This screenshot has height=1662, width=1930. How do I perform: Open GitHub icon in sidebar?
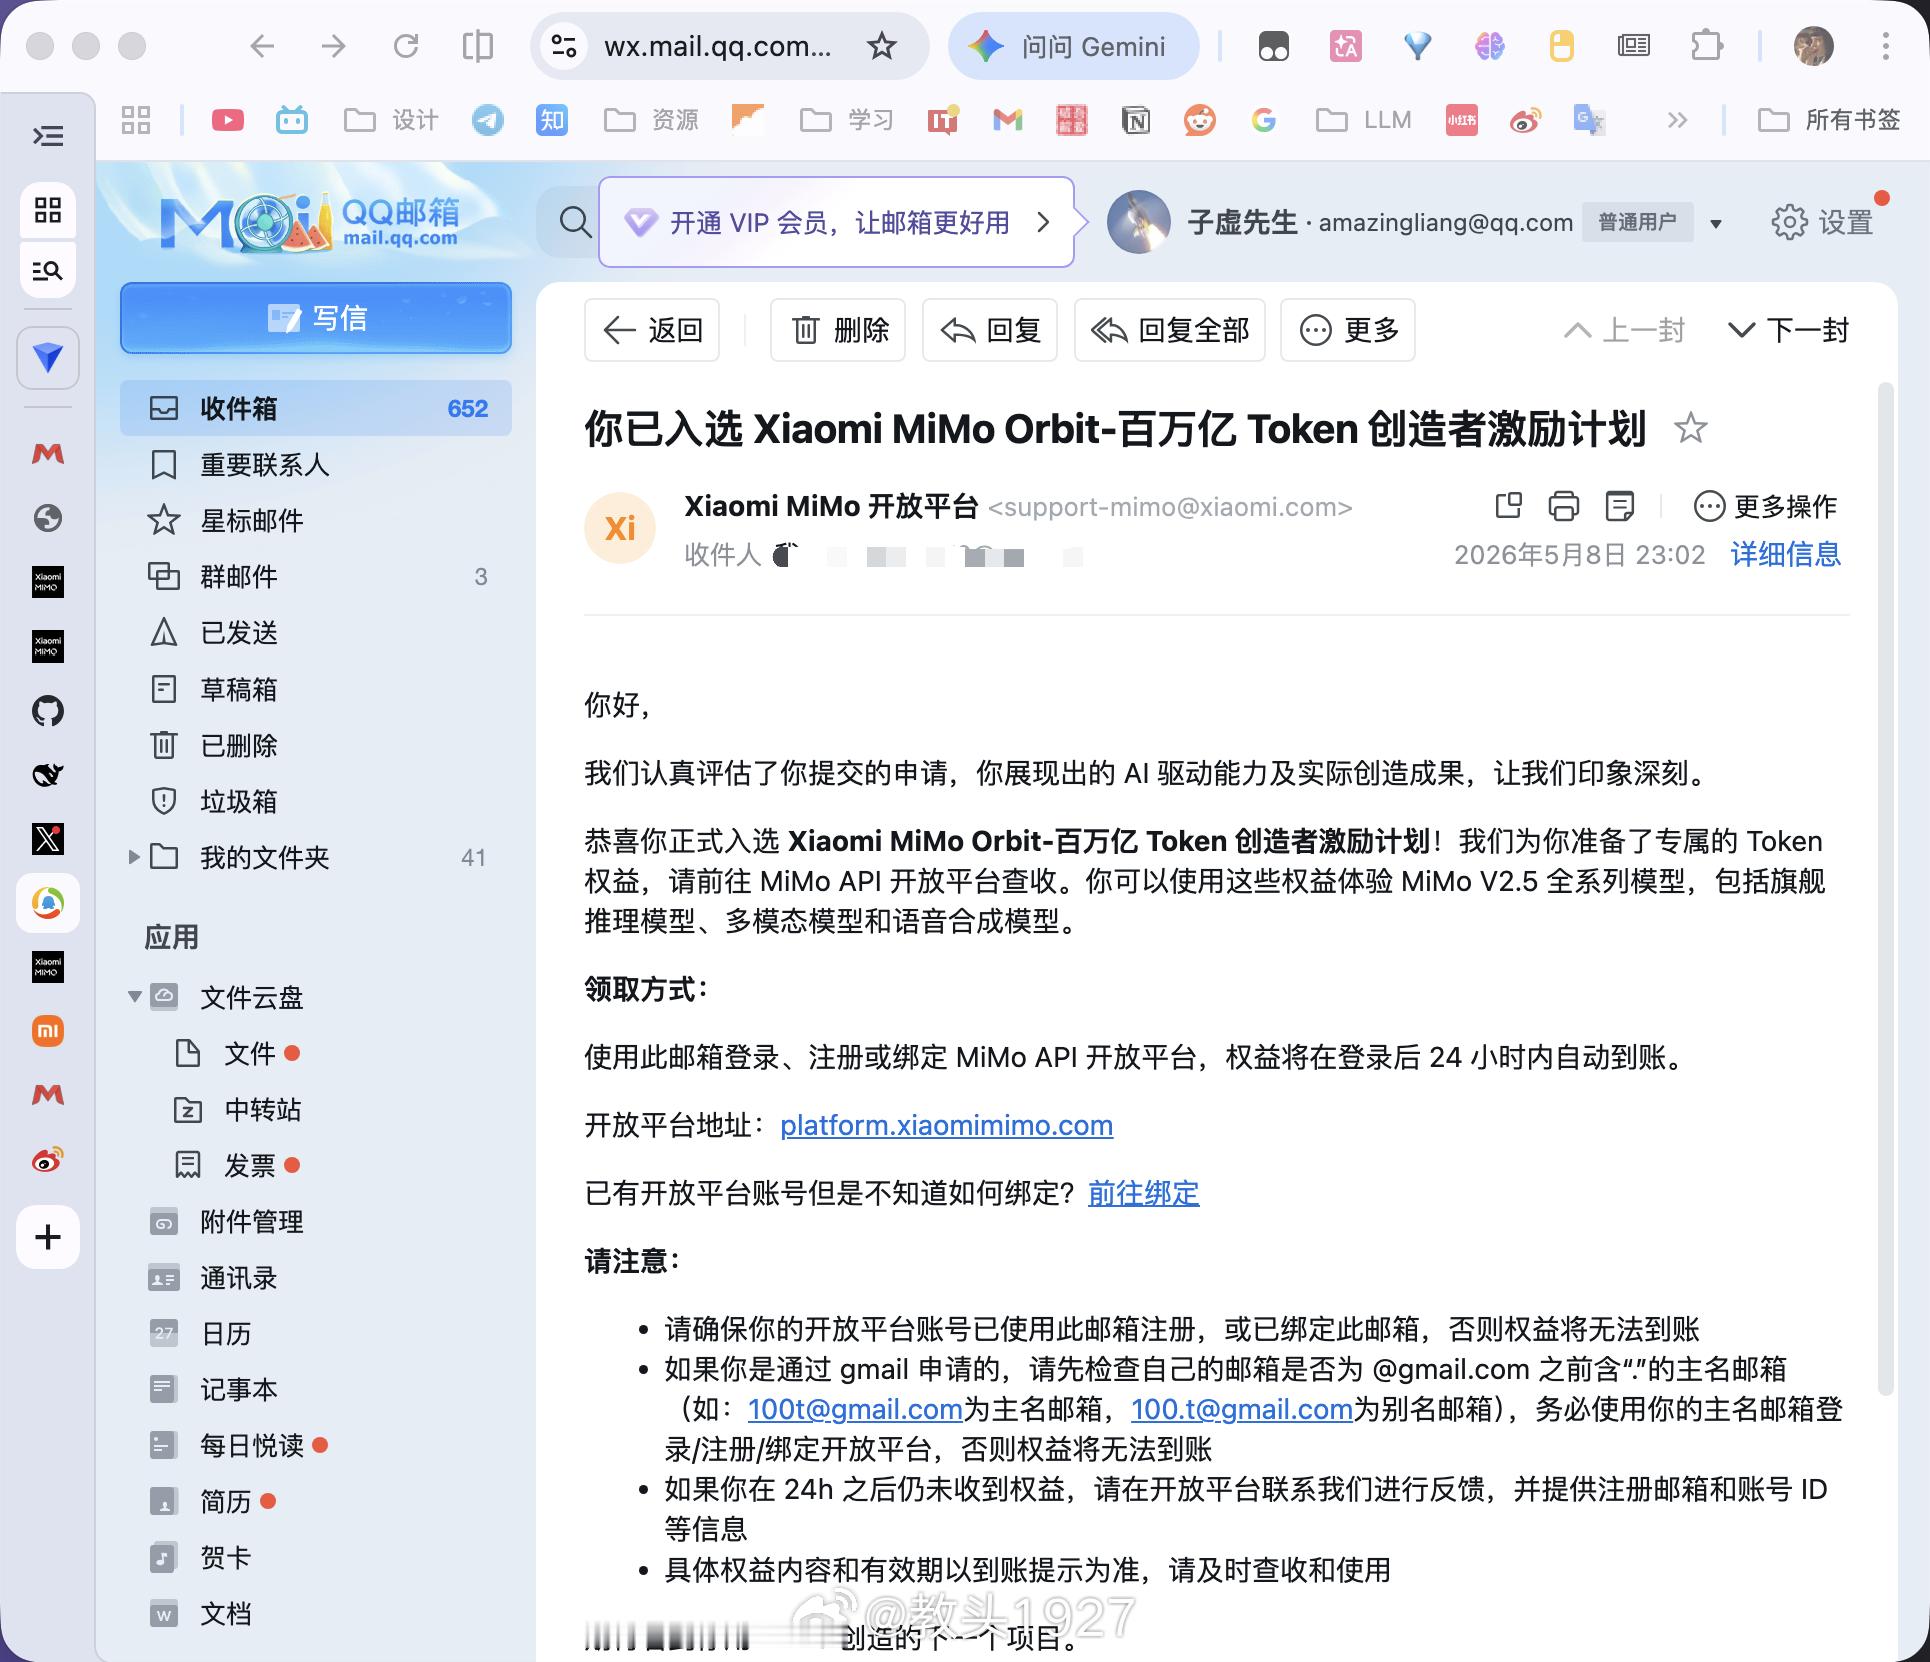[x=48, y=711]
